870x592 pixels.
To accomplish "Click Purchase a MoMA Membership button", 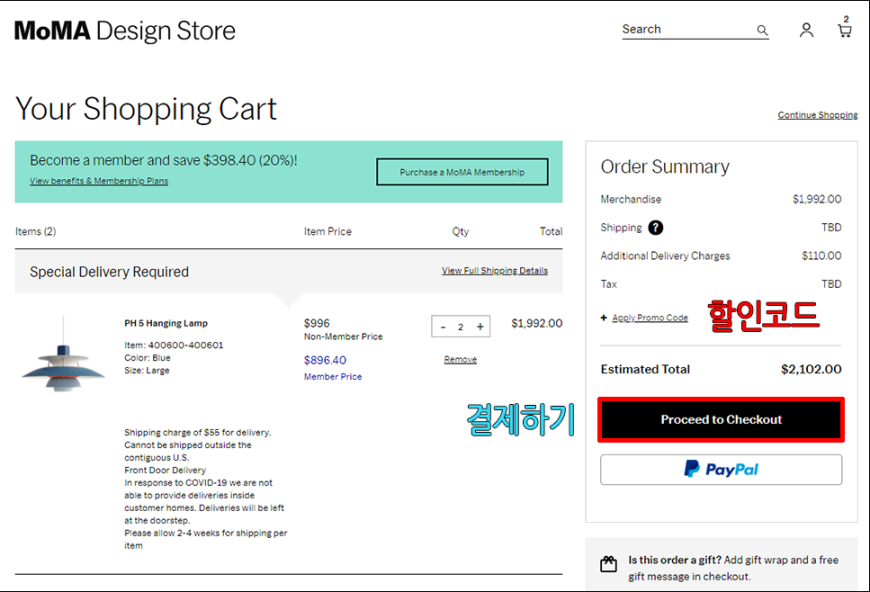I will (462, 172).
